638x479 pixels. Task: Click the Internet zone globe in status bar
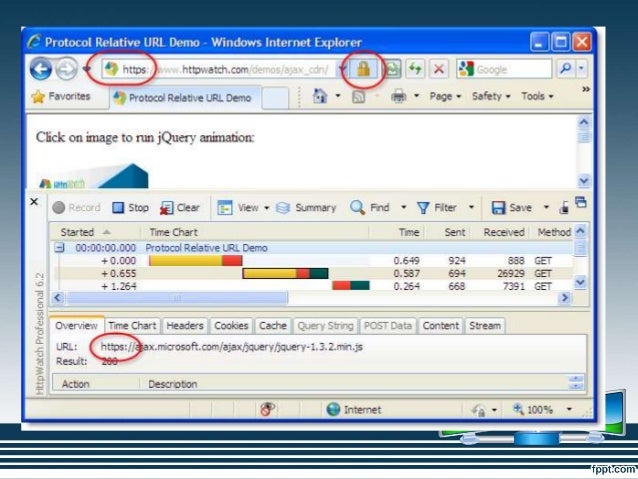pyautogui.click(x=333, y=409)
